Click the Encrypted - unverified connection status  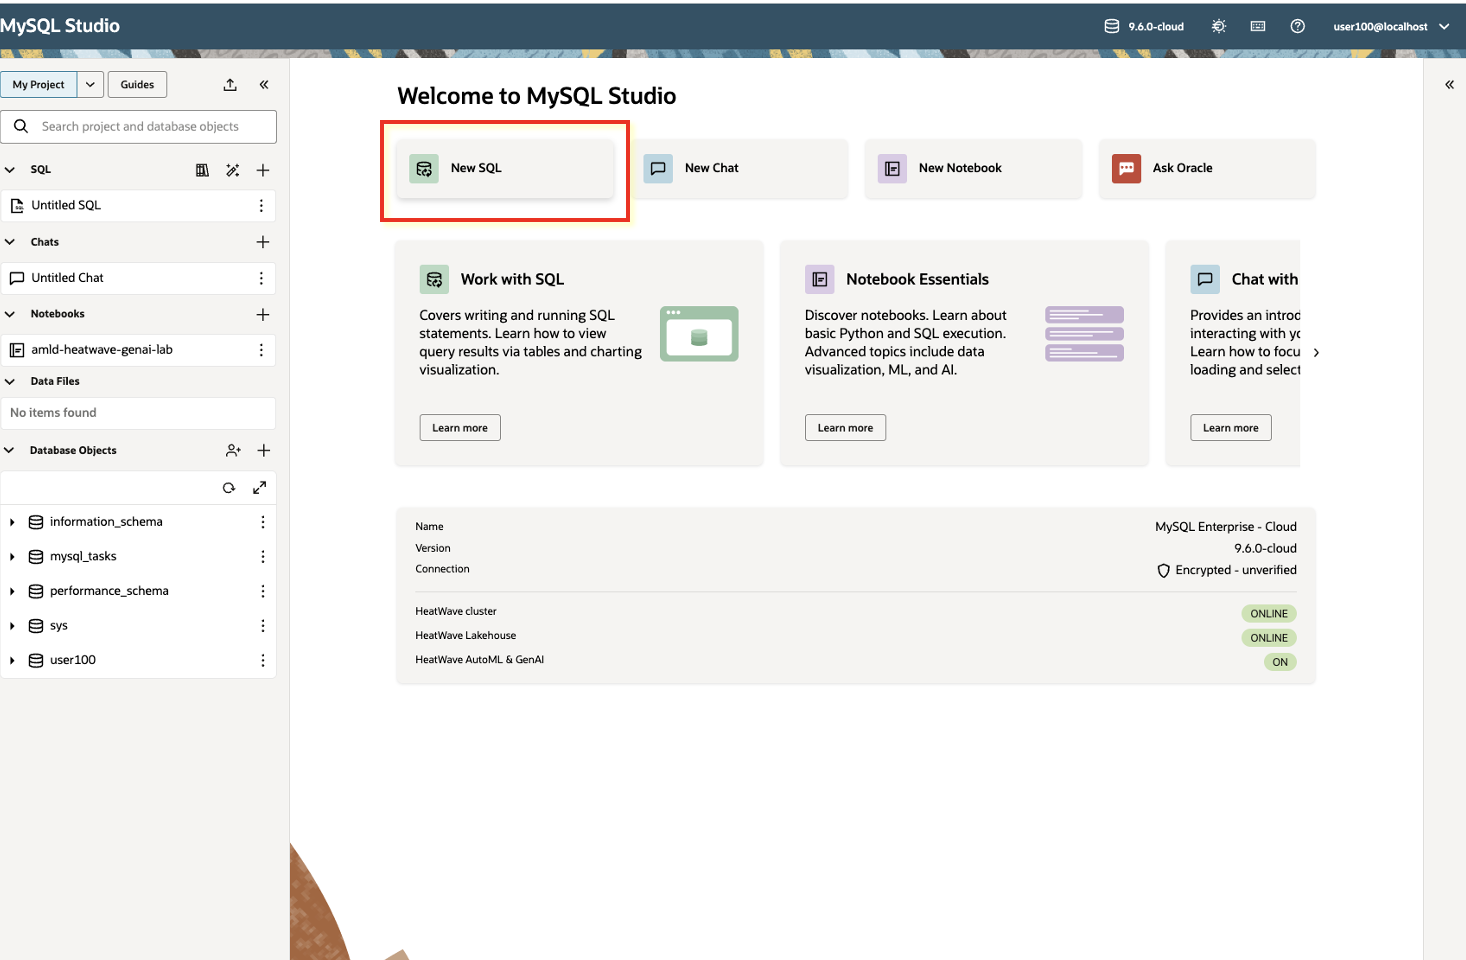[1227, 570]
